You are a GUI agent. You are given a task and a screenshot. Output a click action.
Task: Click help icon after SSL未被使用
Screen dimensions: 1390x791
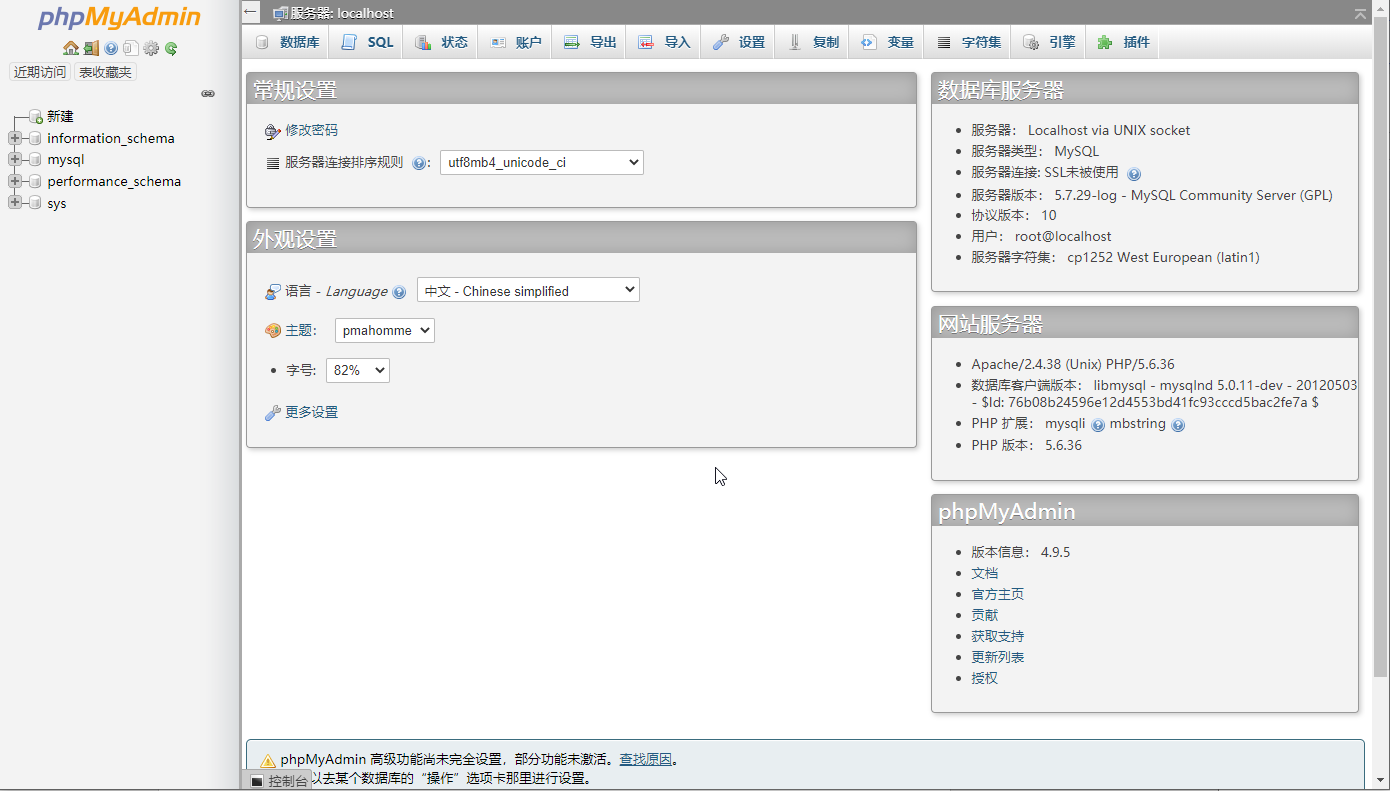pyautogui.click(x=1134, y=174)
